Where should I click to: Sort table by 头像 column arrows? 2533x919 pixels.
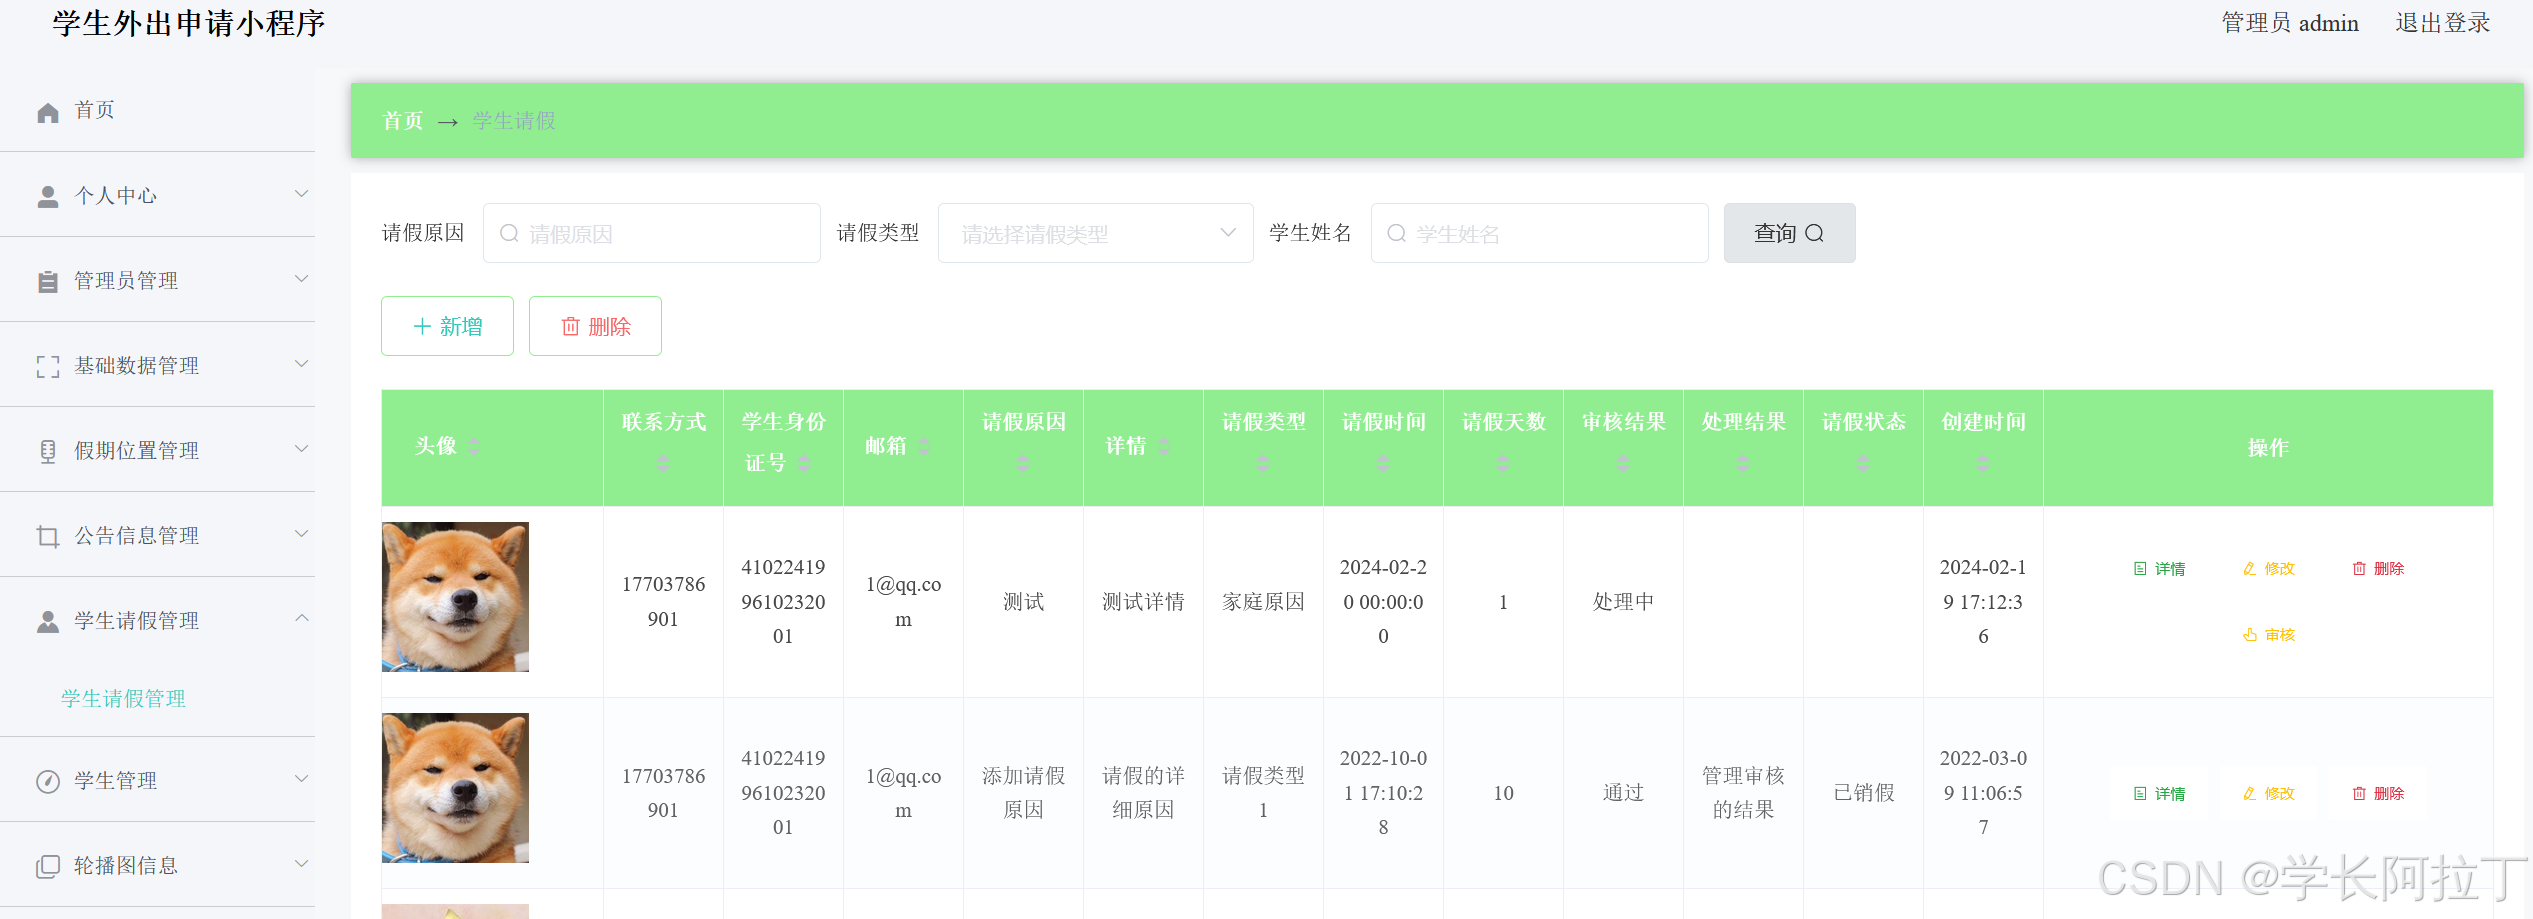(x=474, y=446)
